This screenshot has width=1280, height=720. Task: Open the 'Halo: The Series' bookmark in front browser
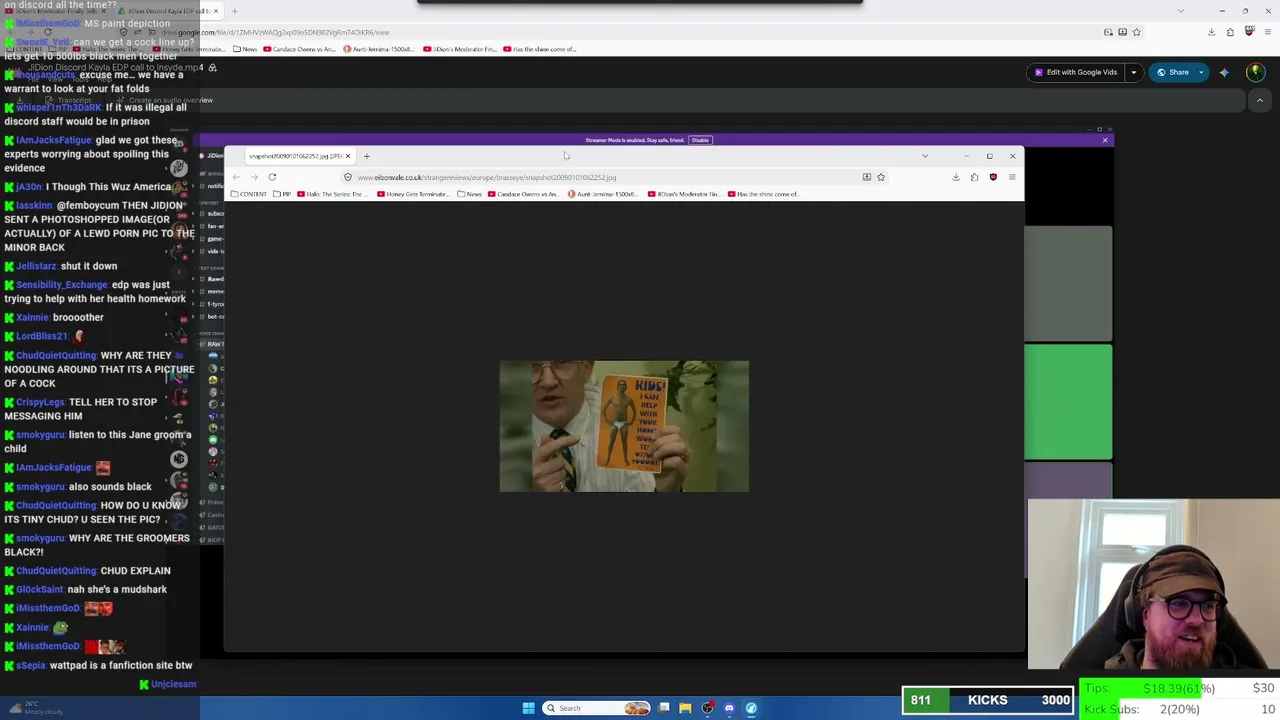(330, 194)
